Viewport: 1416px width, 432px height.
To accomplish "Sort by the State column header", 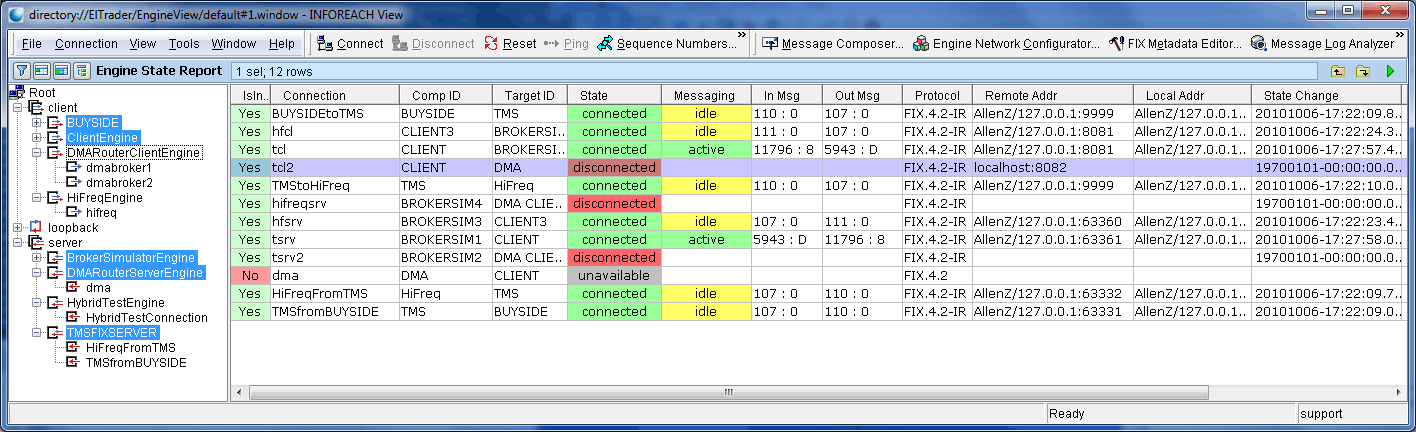I will pos(614,95).
